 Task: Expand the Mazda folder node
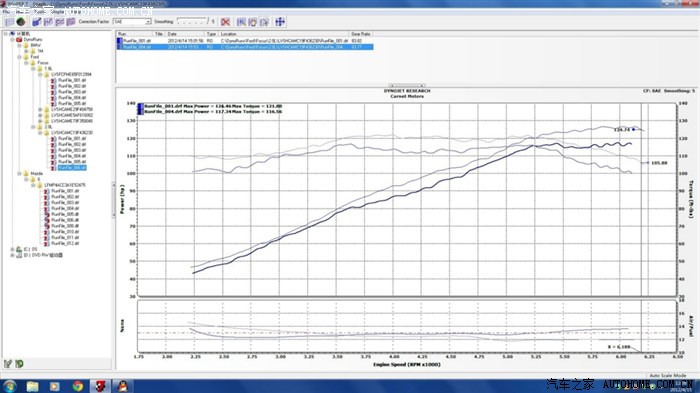coord(20,173)
